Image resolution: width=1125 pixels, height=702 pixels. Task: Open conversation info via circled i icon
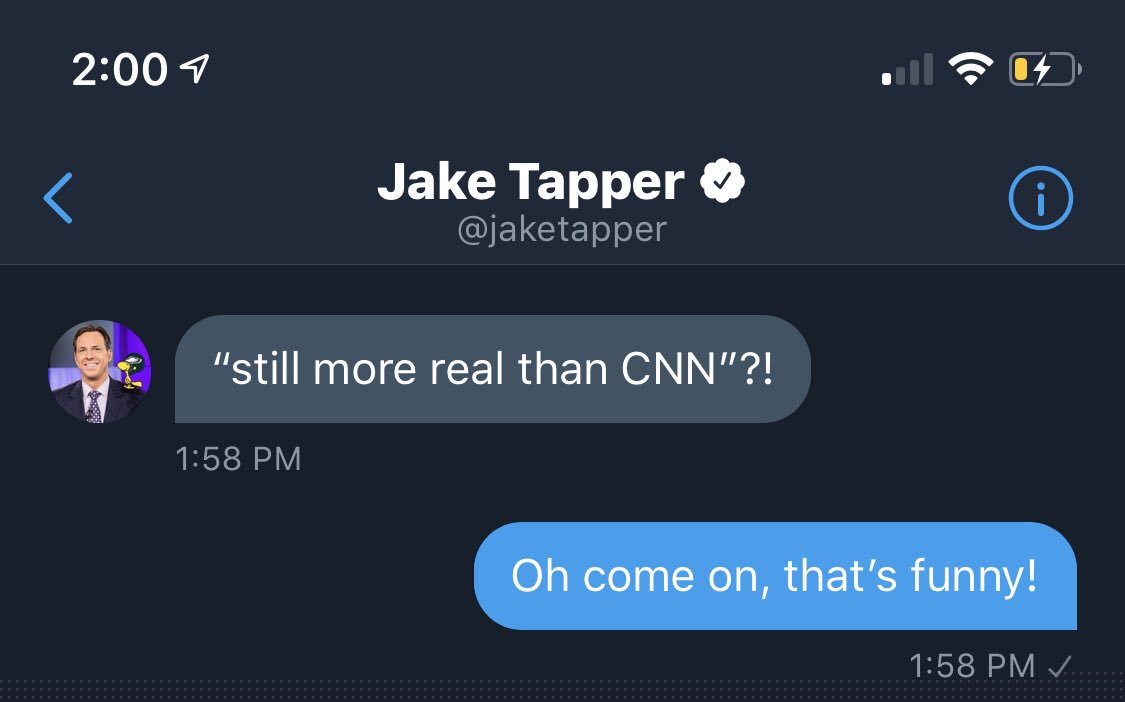pos(1040,198)
